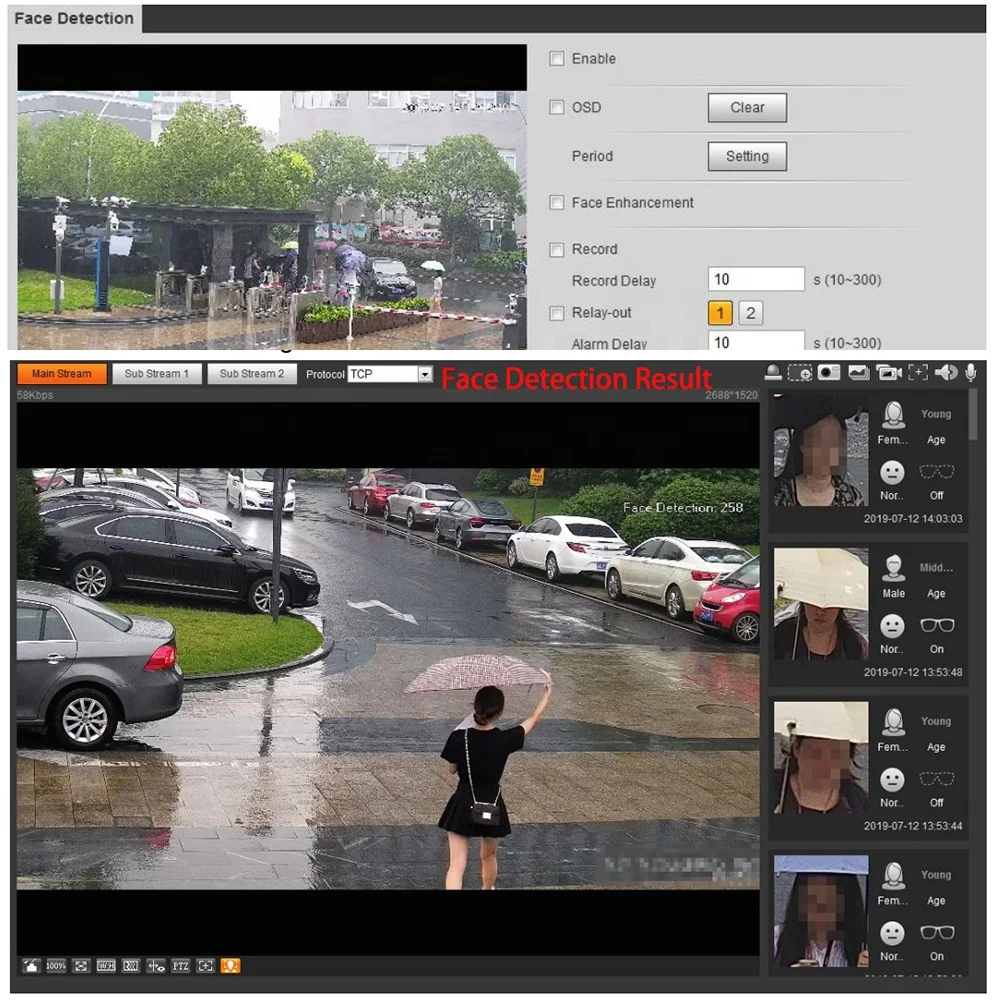Enable the Face Detection feature checkbox
The image size is (1000, 1000).
(x=557, y=59)
